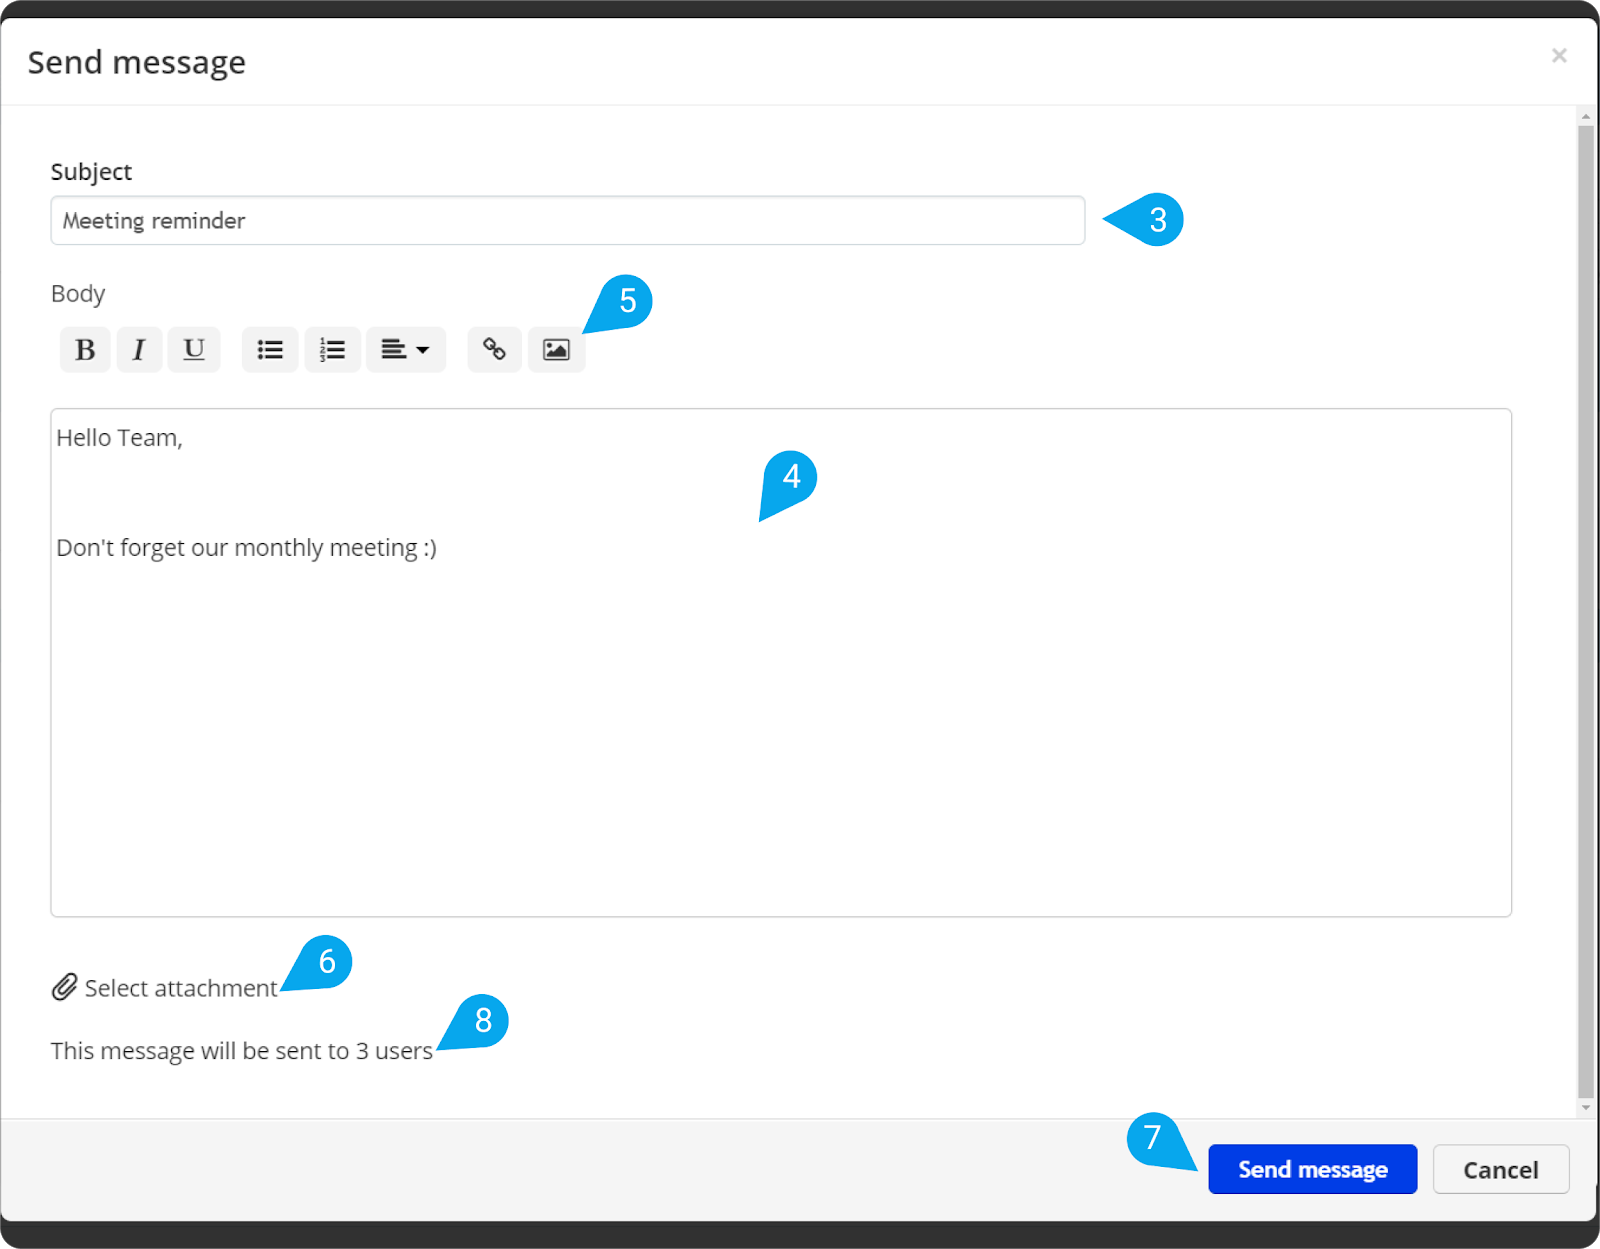The width and height of the screenshot is (1600, 1249).
Task: Click the vertical scrollbar on the right
Action: tap(1586, 600)
